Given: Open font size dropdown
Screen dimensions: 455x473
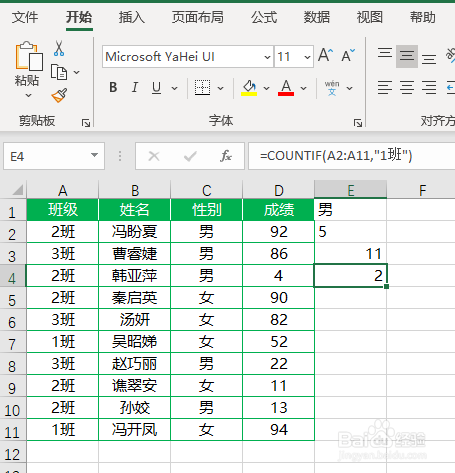Looking at the screenshot, I should pyautogui.click(x=307, y=57).
